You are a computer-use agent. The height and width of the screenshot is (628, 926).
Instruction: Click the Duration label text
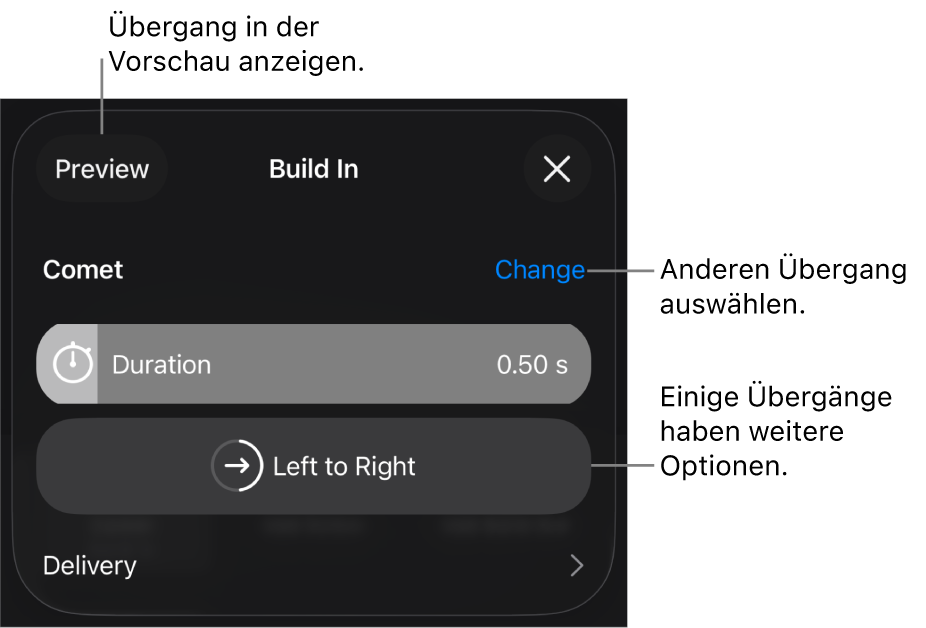coord(161,365)
